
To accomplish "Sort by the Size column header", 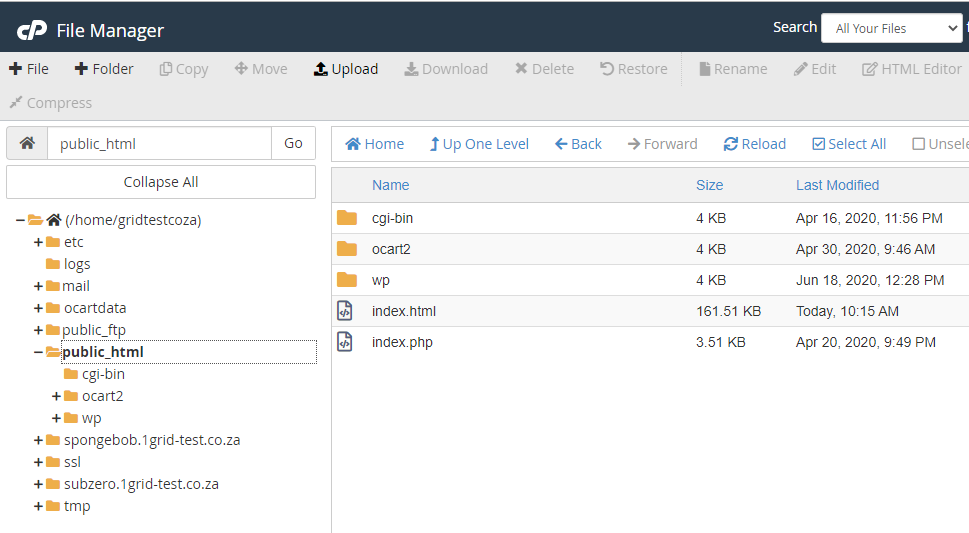I will [x=709, y=185].
